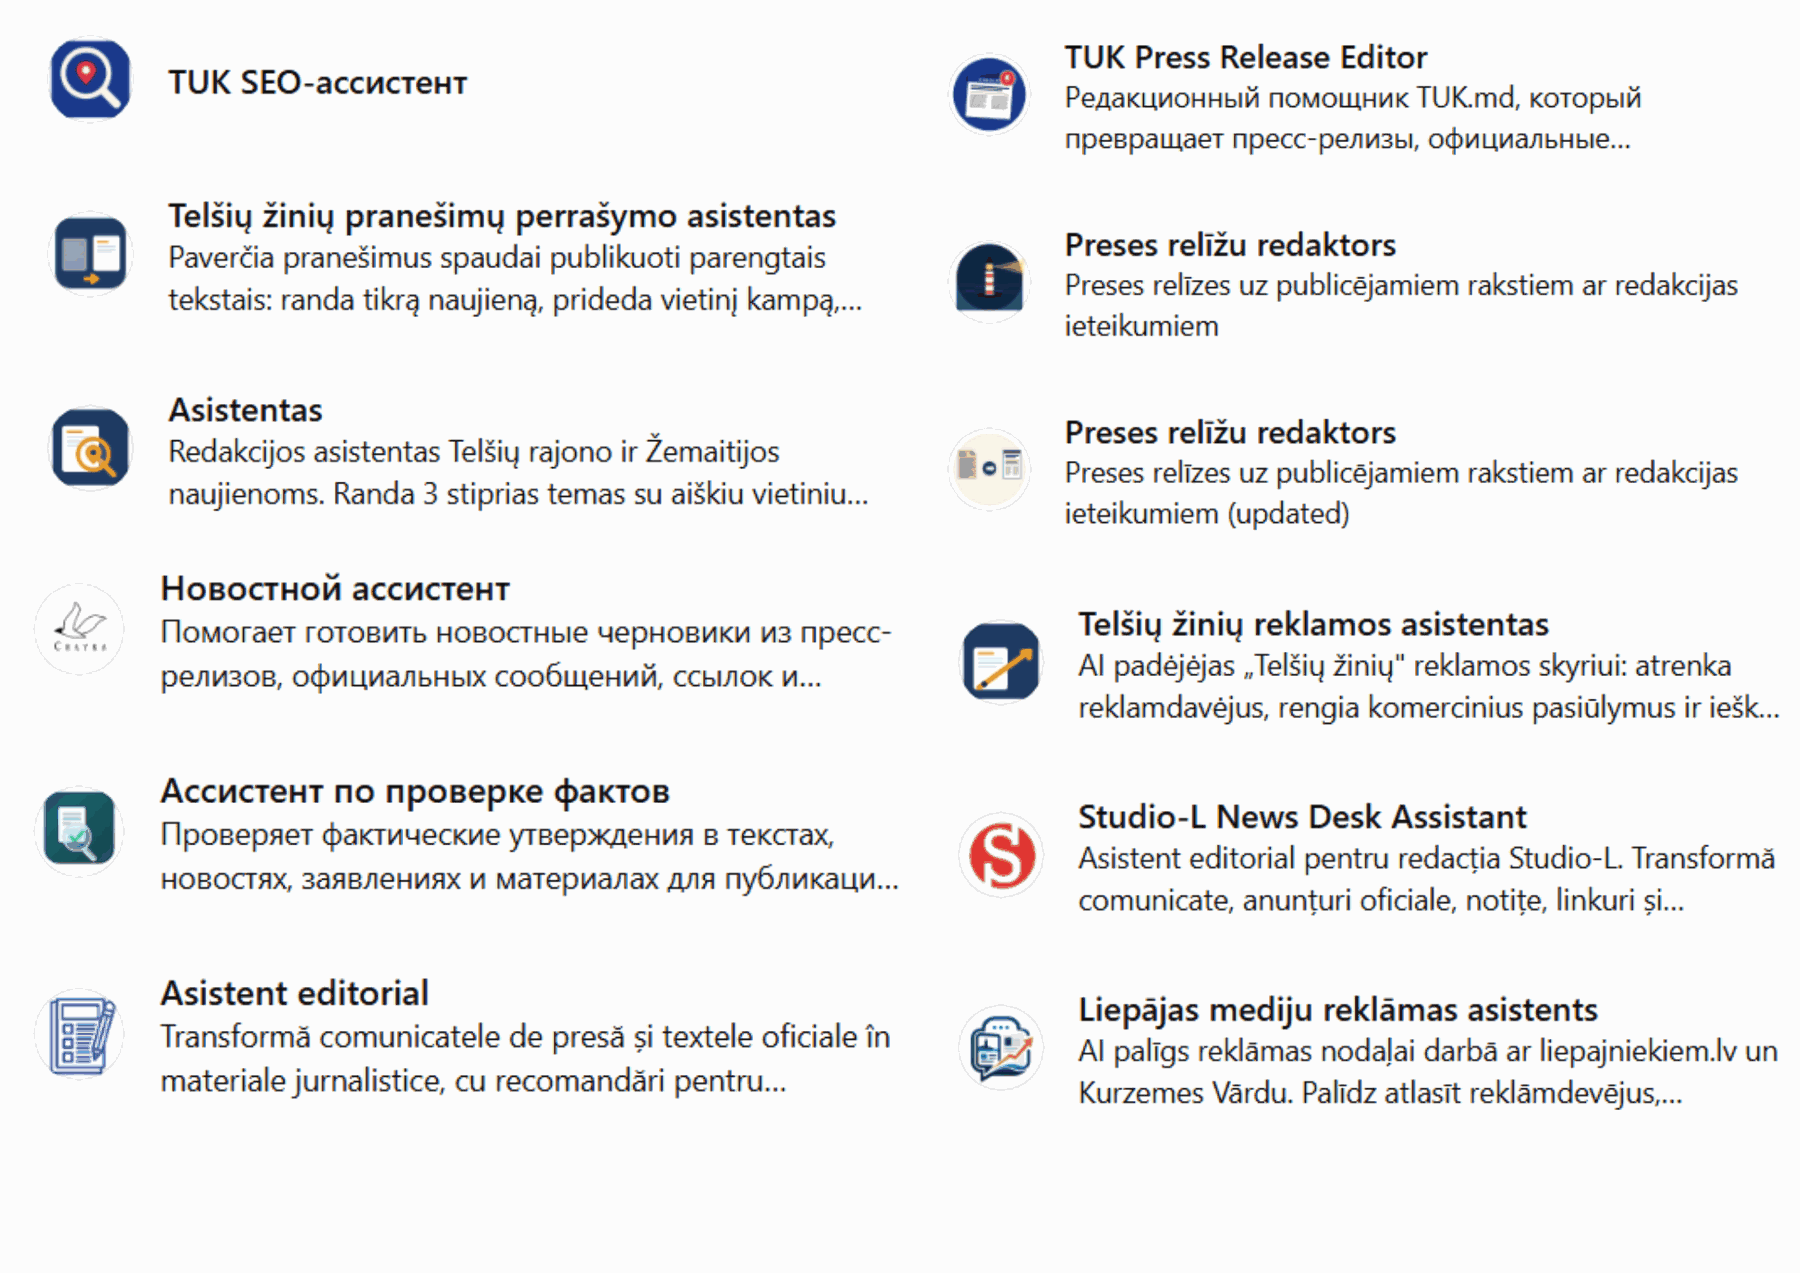
Task: Click description 'Помогает готовить новостные черновики из пресс-'
Action: click(x=526, y=632)
